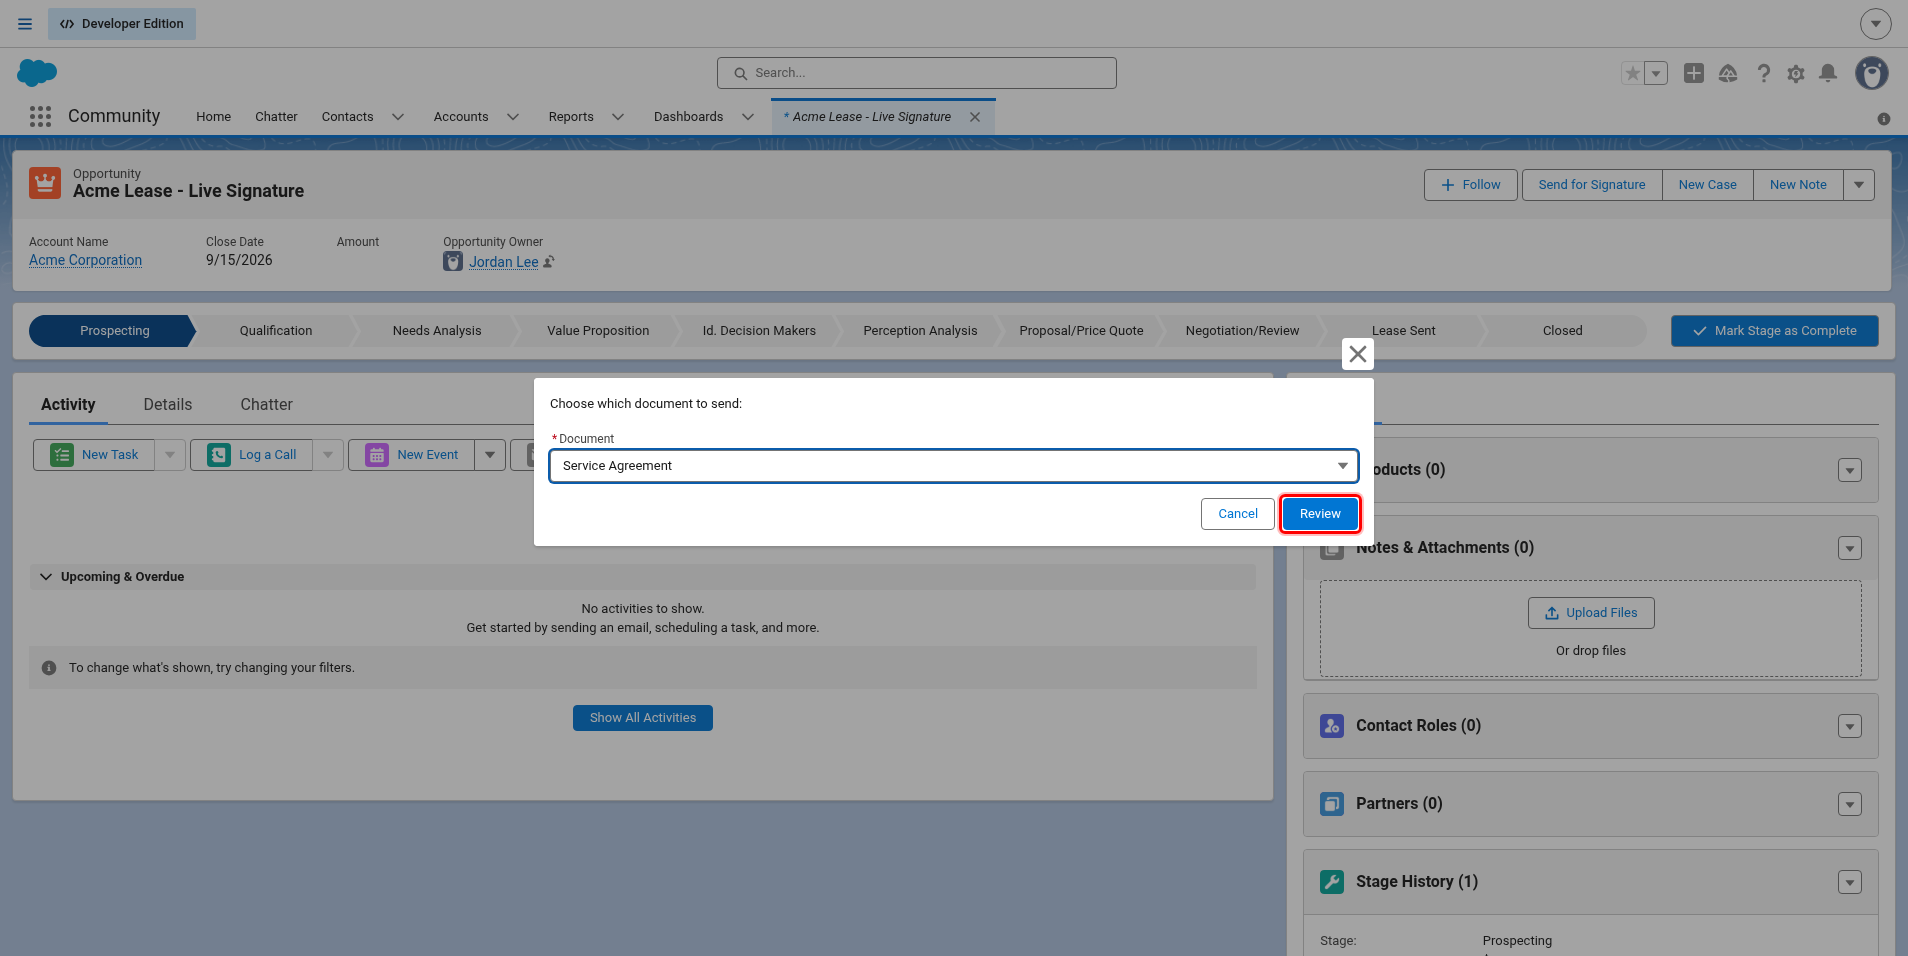Switch to the record Chatter tab
The image size is (1908, 956).
pyautogui.click(x=266, y=404)
